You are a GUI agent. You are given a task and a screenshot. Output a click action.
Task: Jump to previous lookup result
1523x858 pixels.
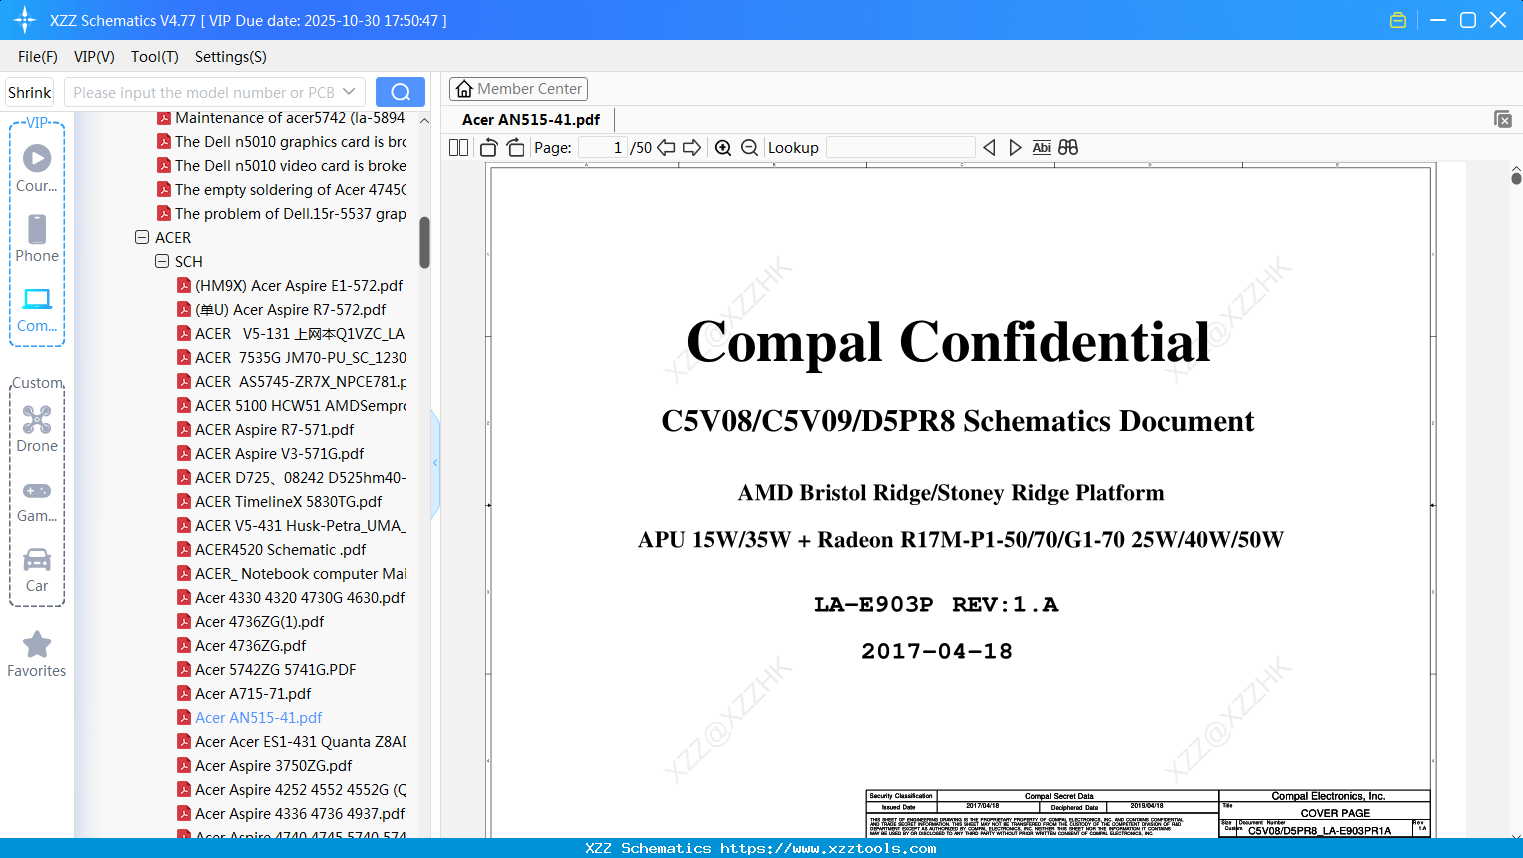(989, 148)
